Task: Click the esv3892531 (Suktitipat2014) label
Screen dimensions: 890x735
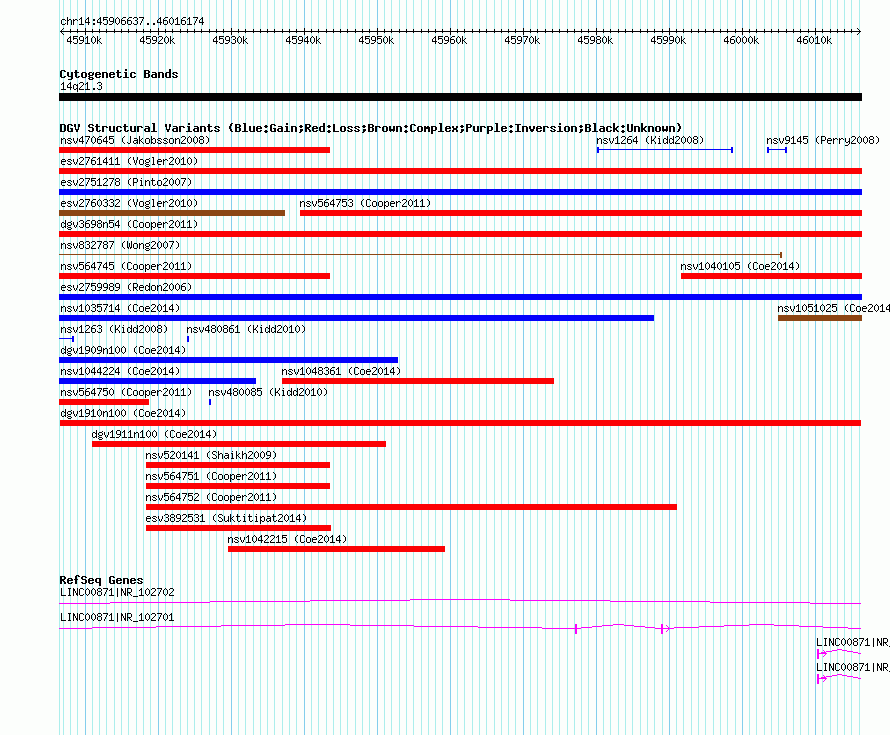Action: [x=226, y=518]
